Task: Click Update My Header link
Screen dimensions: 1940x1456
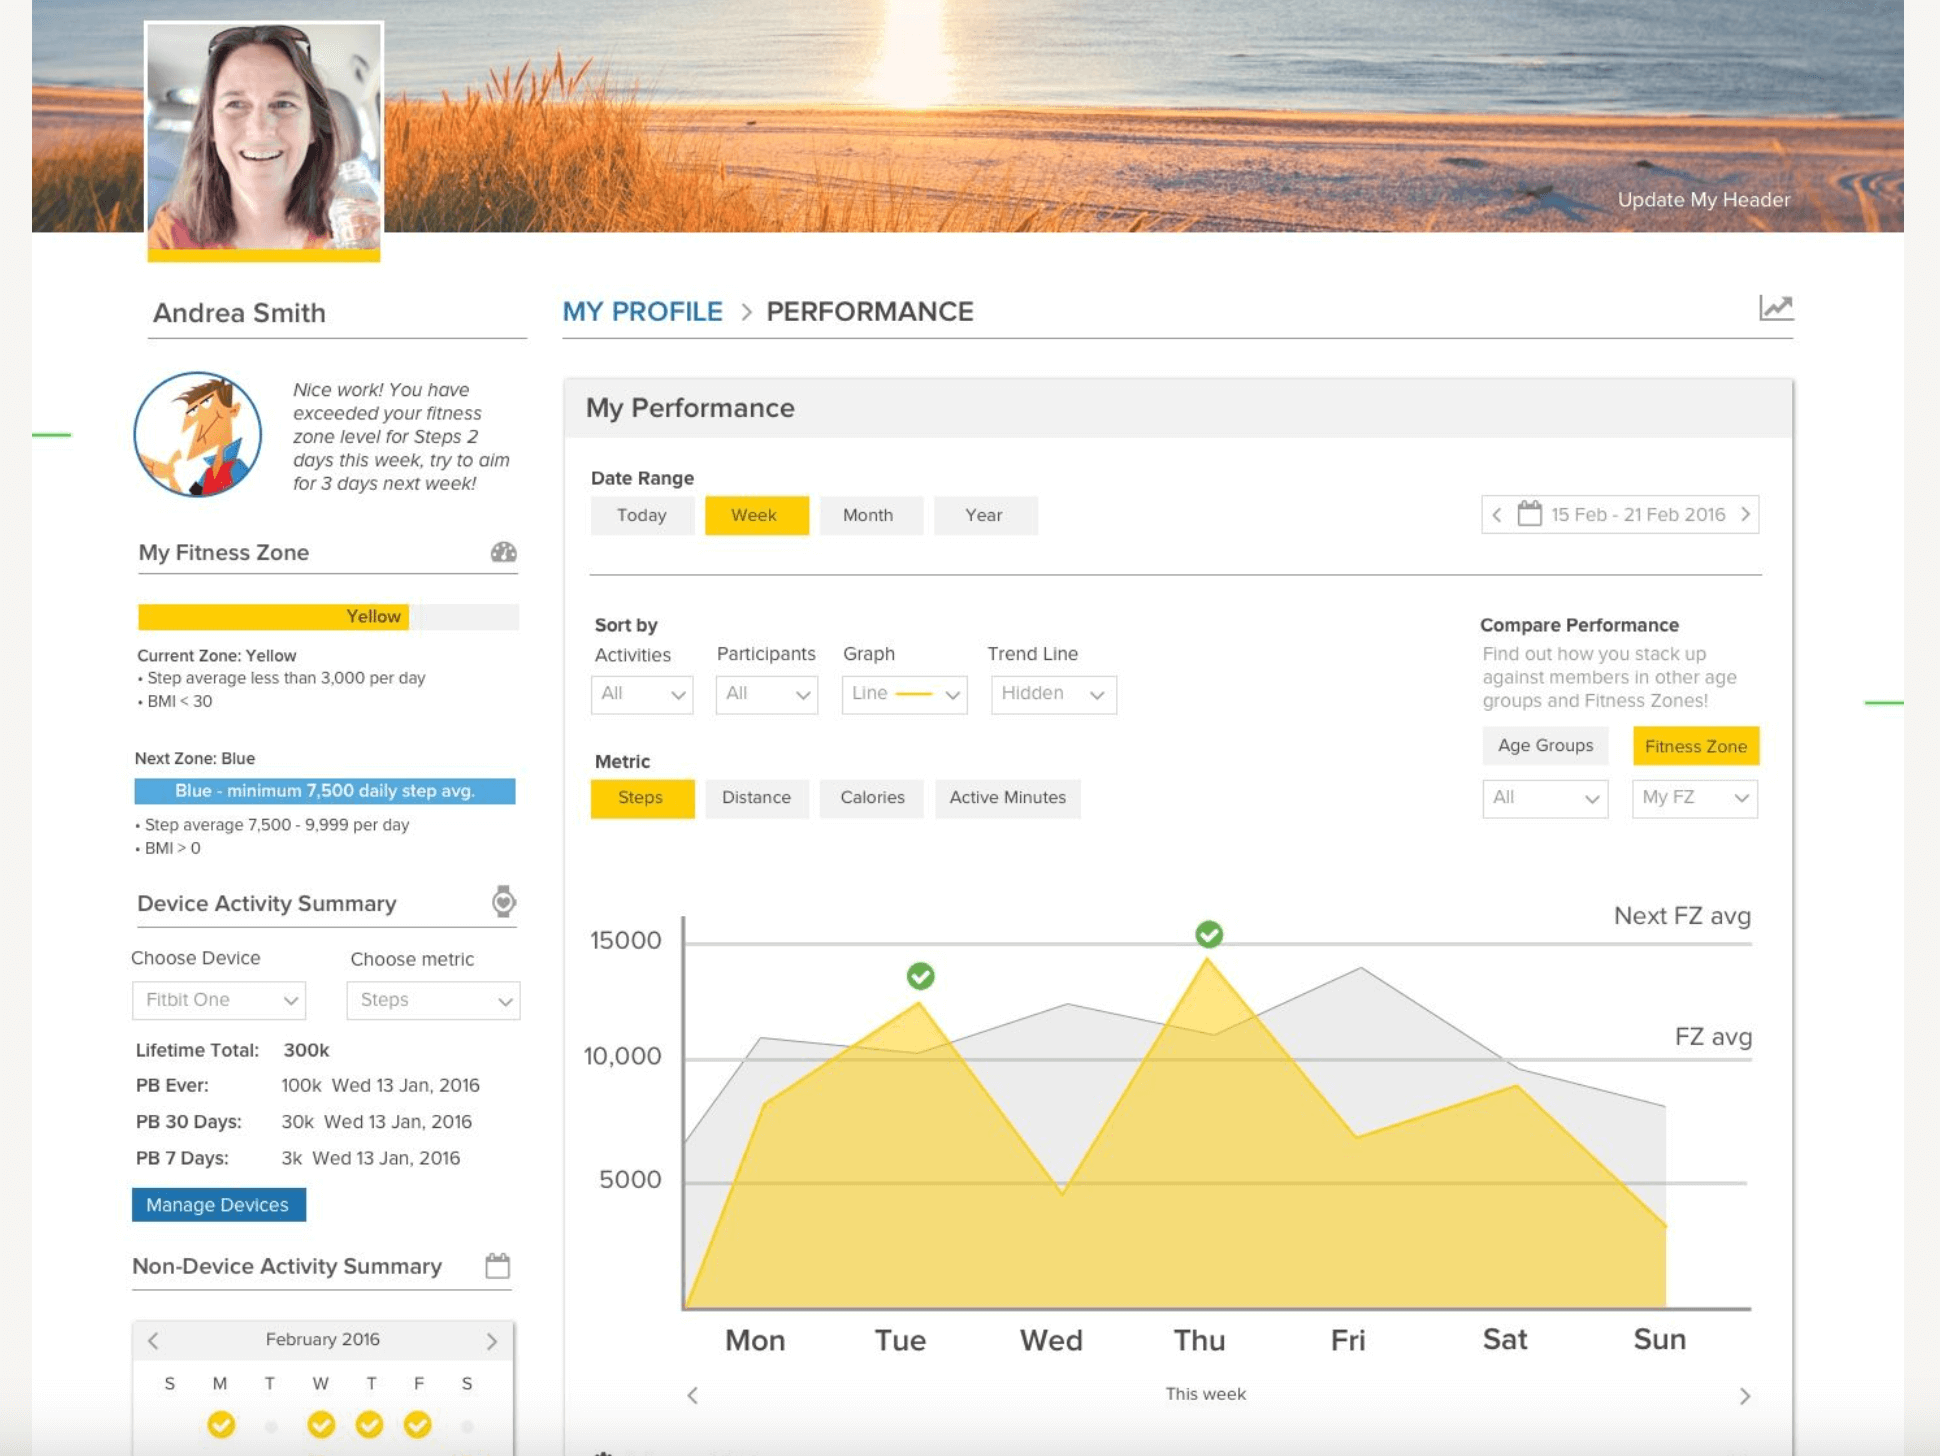Action: coord(1703,200)
